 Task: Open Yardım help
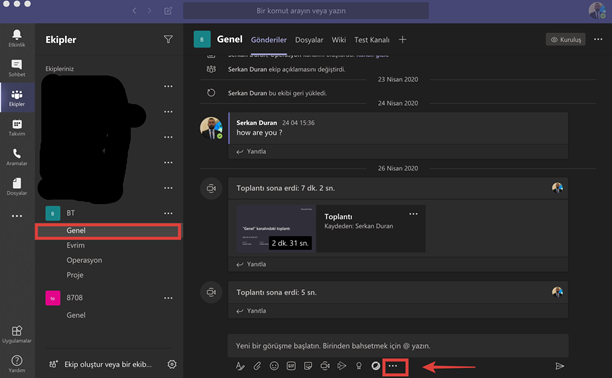pos(17,364)
